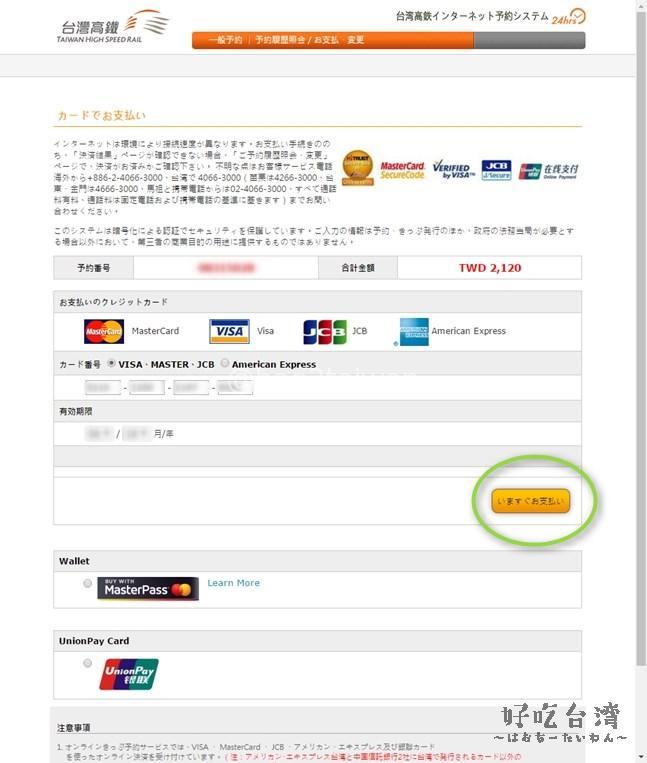Open the 予約履歴照会 / お支払・変更 tab
This screenshot has height=763, width=647.
(x=309, y=40)
